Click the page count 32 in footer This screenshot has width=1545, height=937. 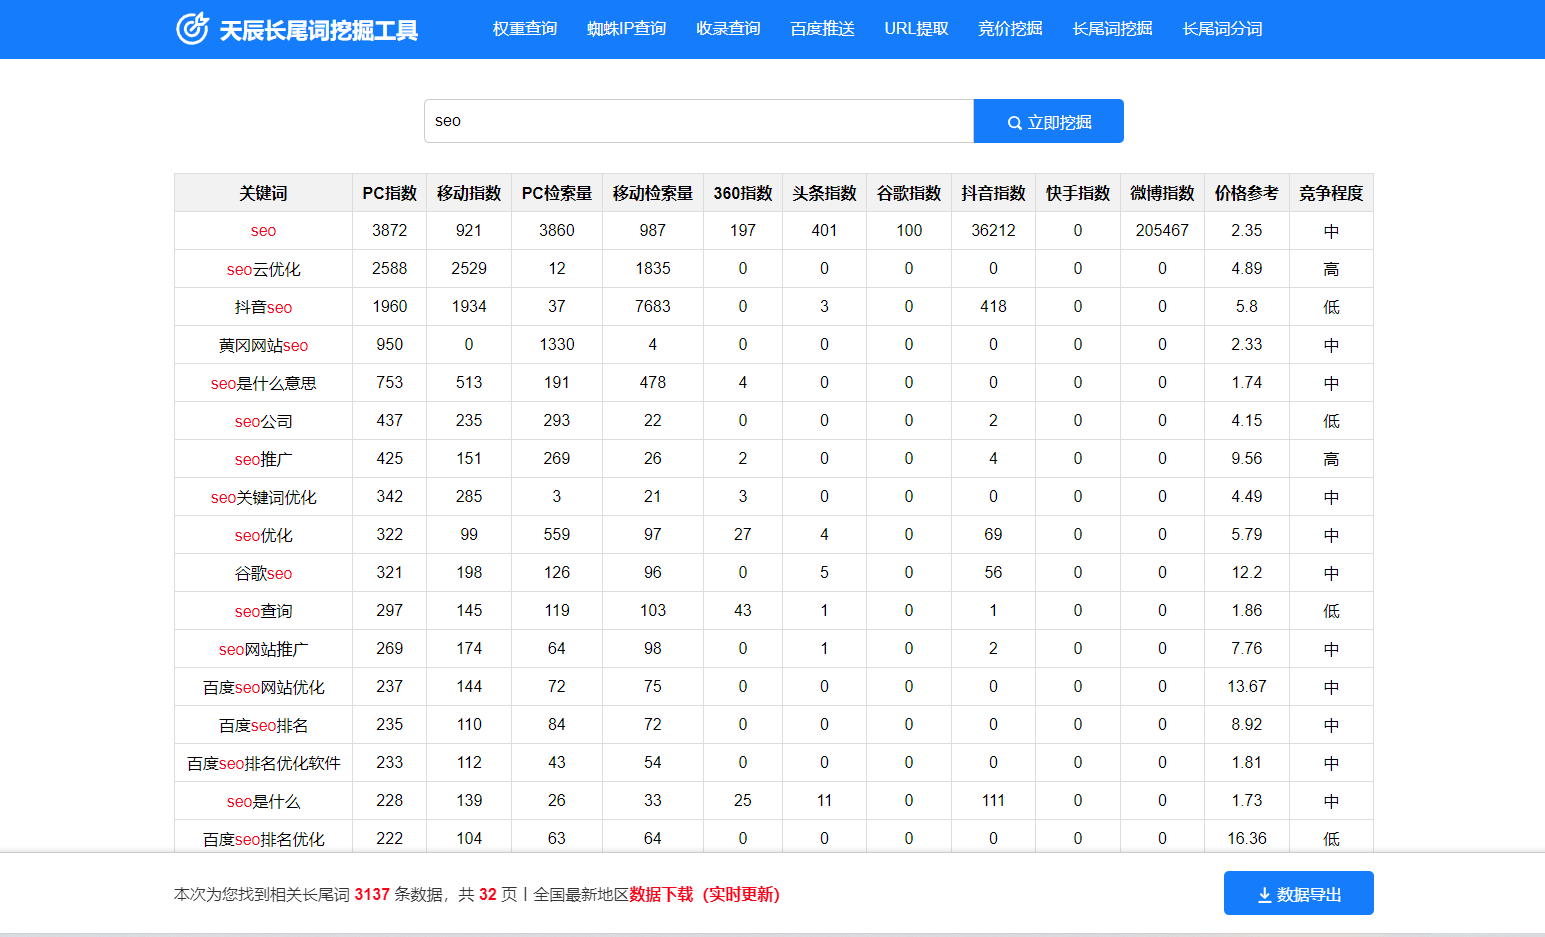pyautogui.click(x=488, y=894)
